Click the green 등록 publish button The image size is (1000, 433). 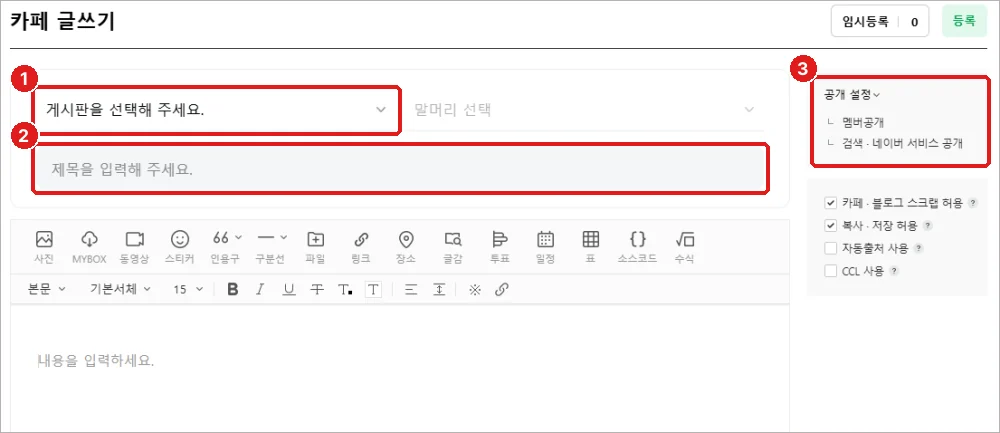[x=964, y=21]
